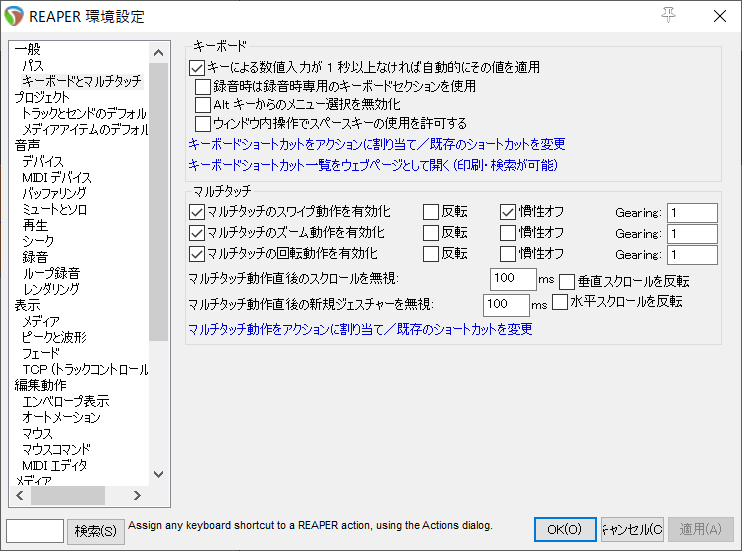This screenshot has height=551, width=742.
Task: Click tree scrollbar down arrow
Action: pos(159,474)
